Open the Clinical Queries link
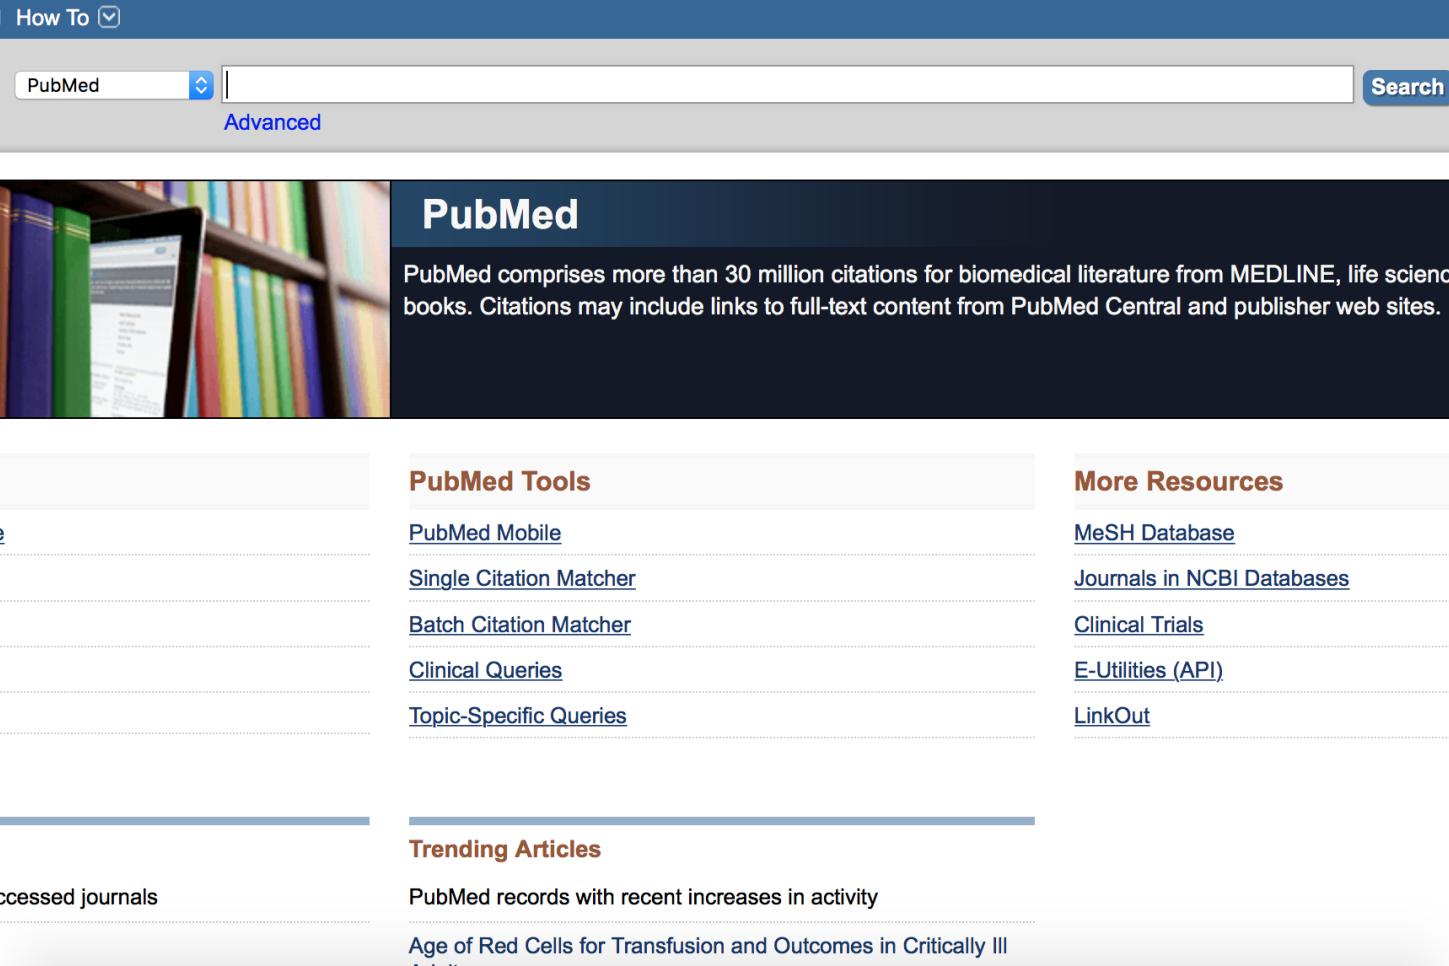Image resolution: width=1449 pixels, height=966 pixels. [485, 670]
